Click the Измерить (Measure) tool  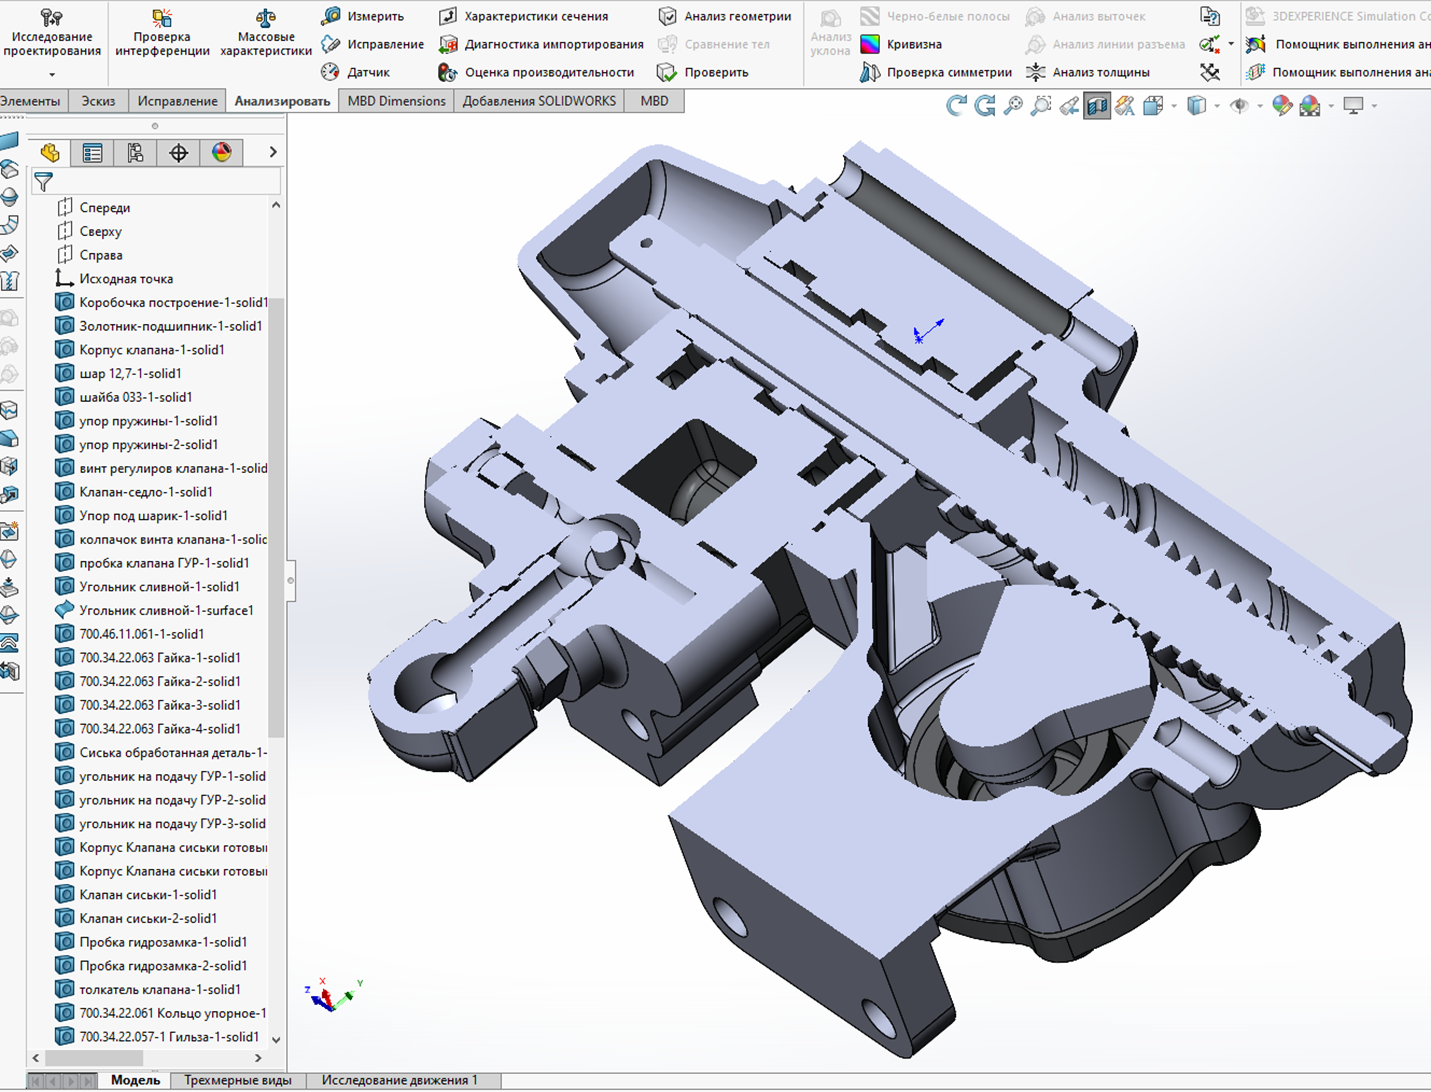point(363,16)
